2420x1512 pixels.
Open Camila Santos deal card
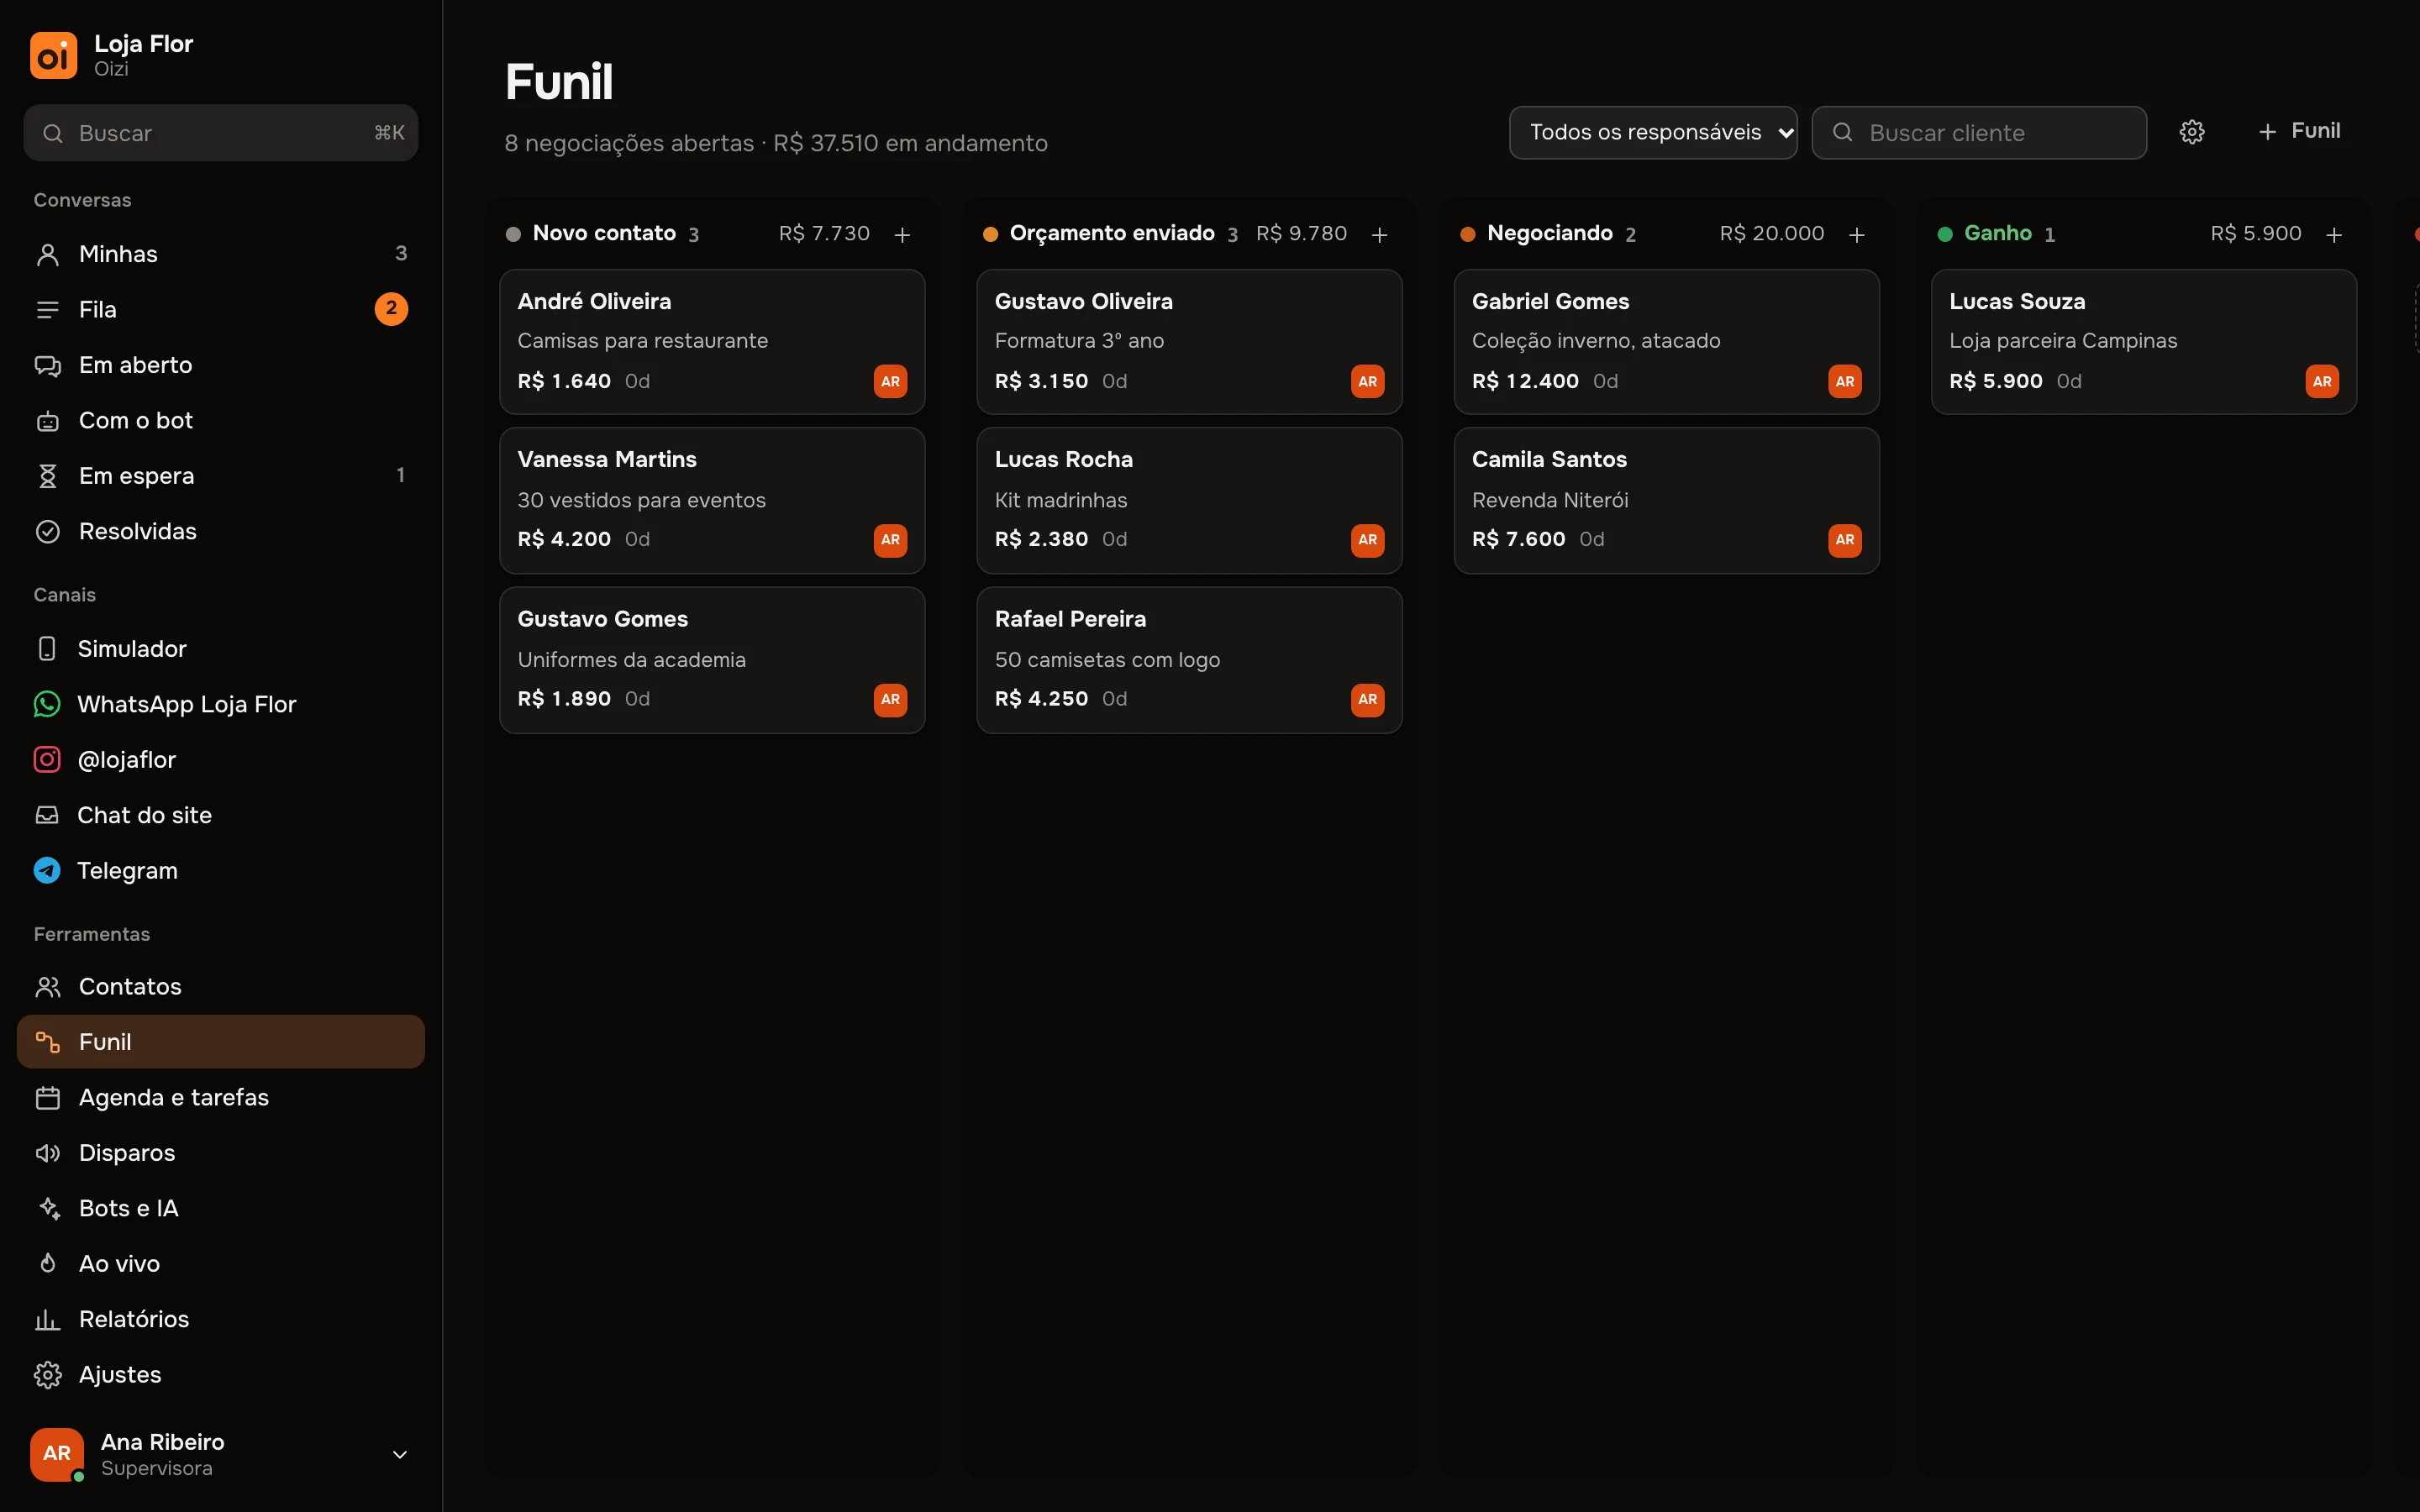click(1666, 500)
